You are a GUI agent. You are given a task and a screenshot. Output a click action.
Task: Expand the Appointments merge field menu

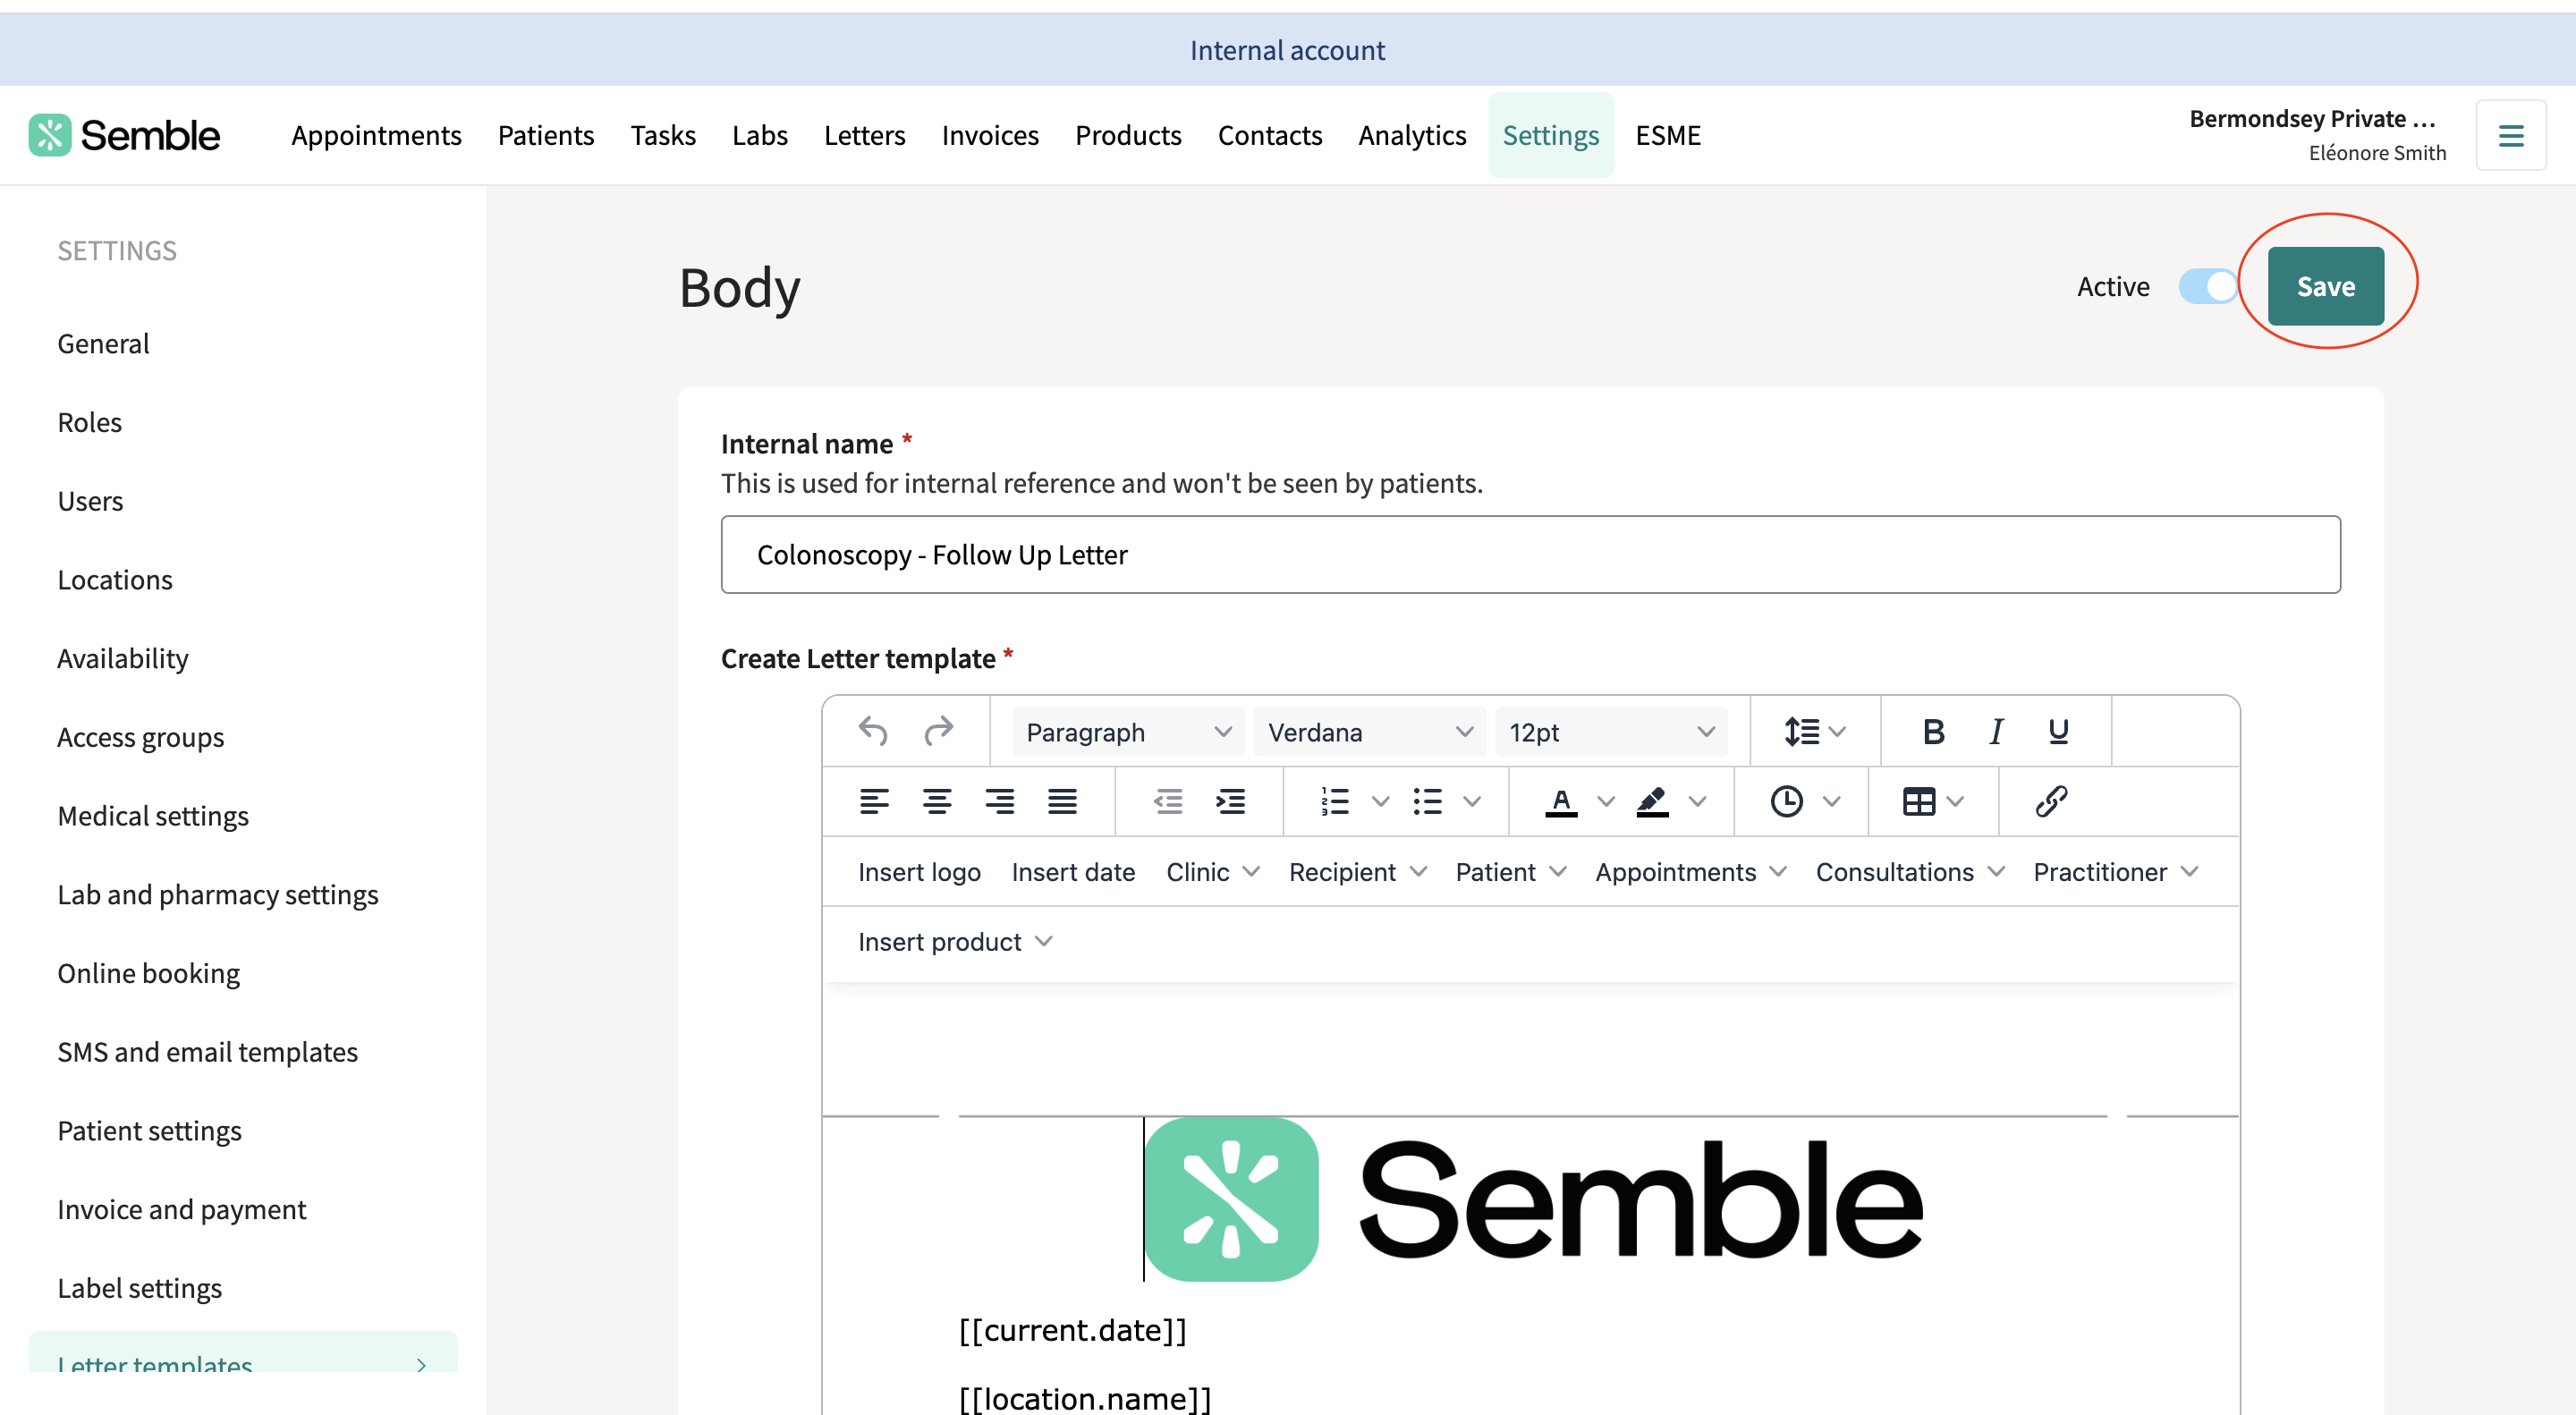[1691, 872]
